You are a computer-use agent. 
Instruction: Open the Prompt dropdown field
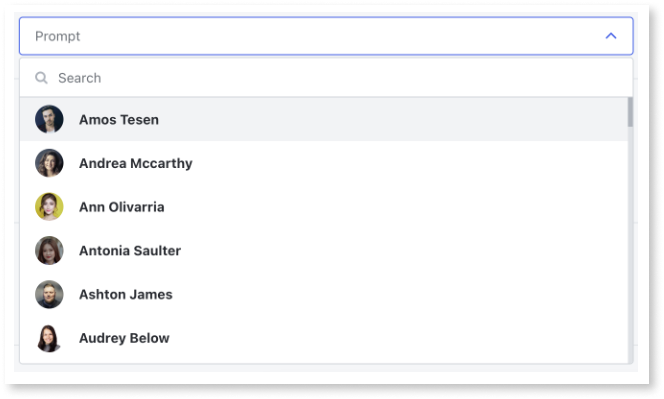(x=326, y=36)
